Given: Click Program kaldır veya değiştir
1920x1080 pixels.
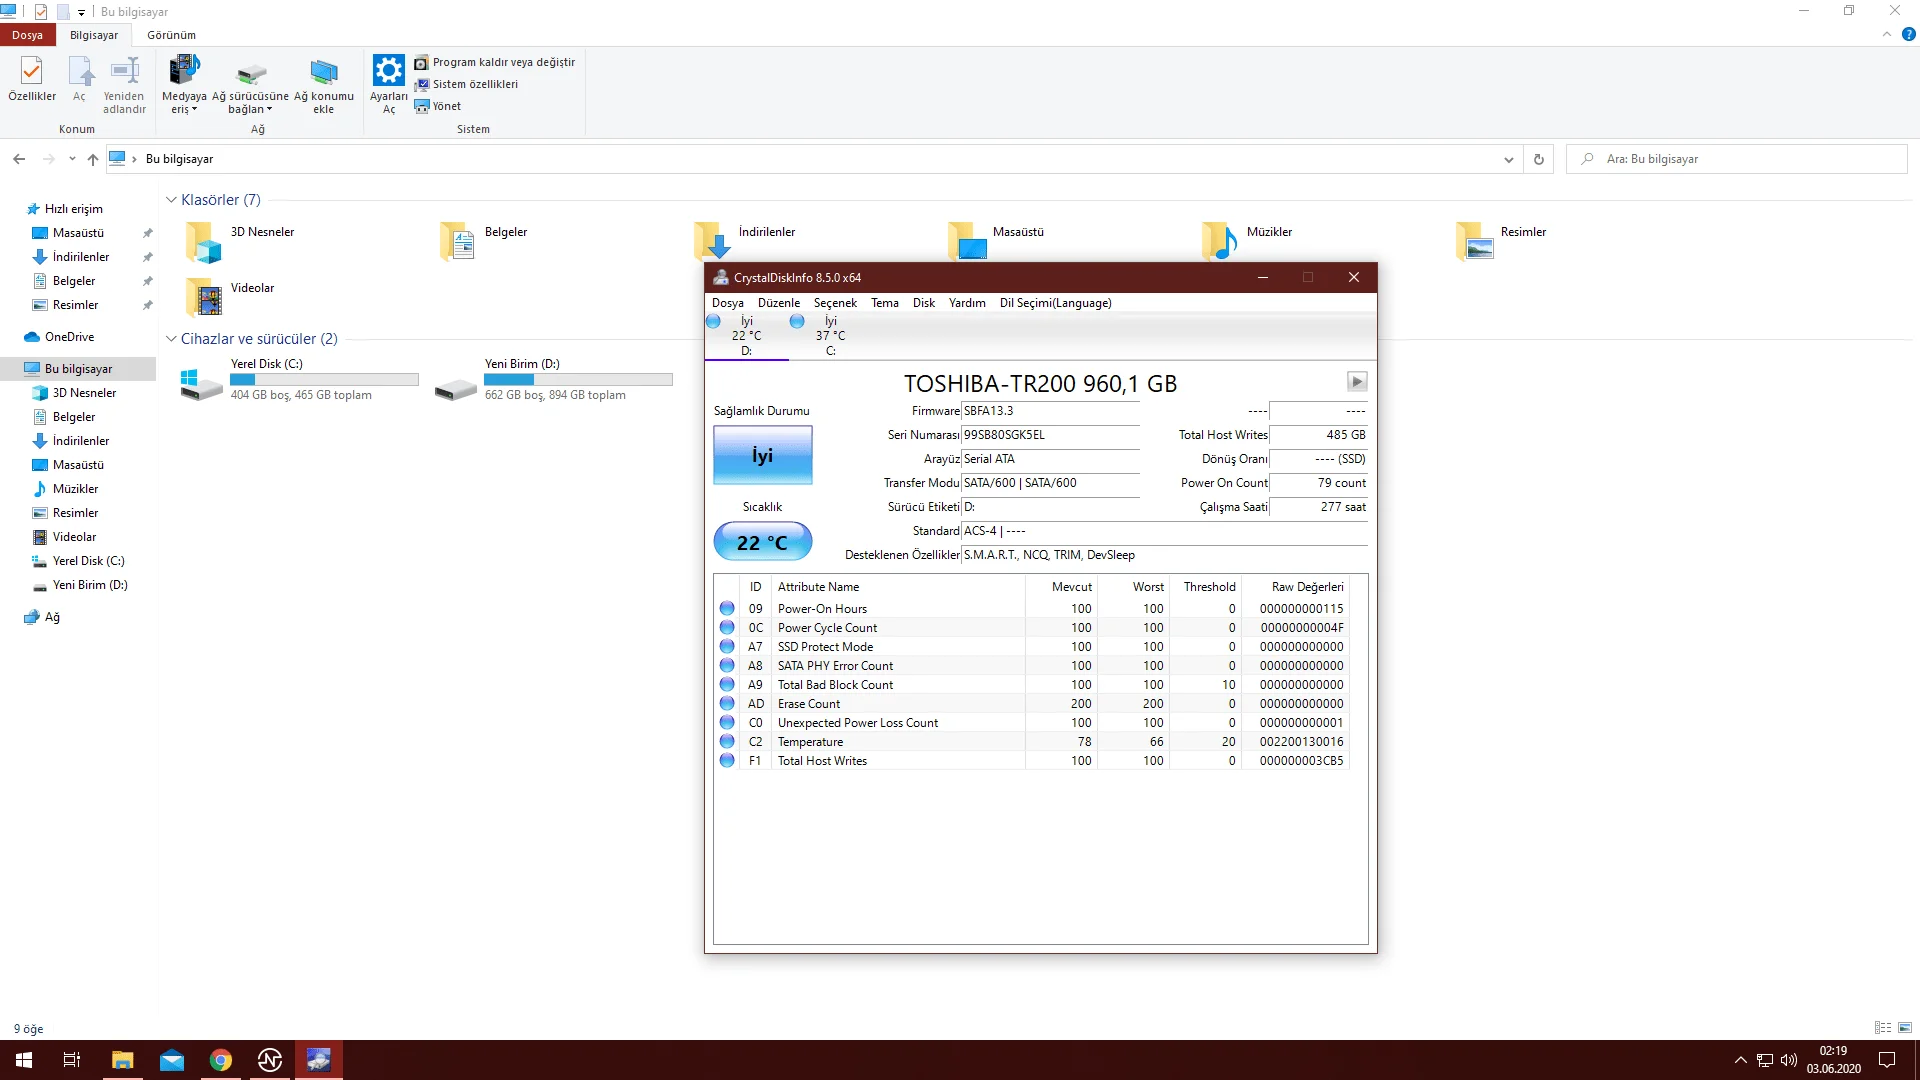Looking at the screenshot, I should click(x=495, y=62).
